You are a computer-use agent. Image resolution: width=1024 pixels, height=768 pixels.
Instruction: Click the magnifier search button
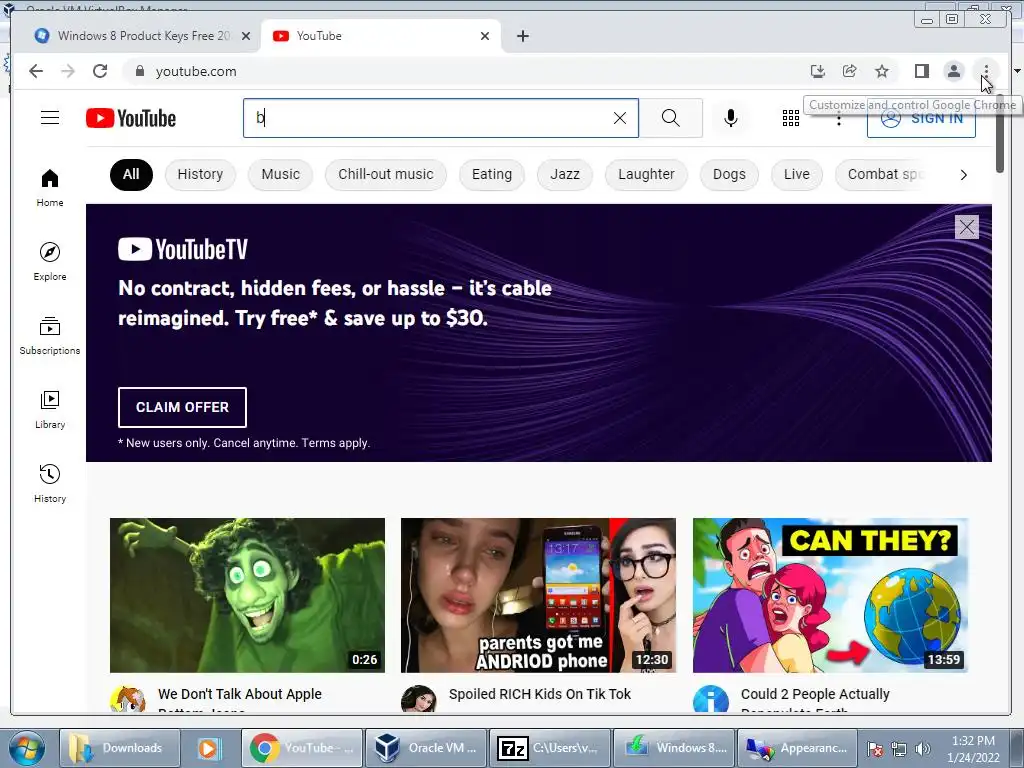pyautogui.click(x=671, y=118)
